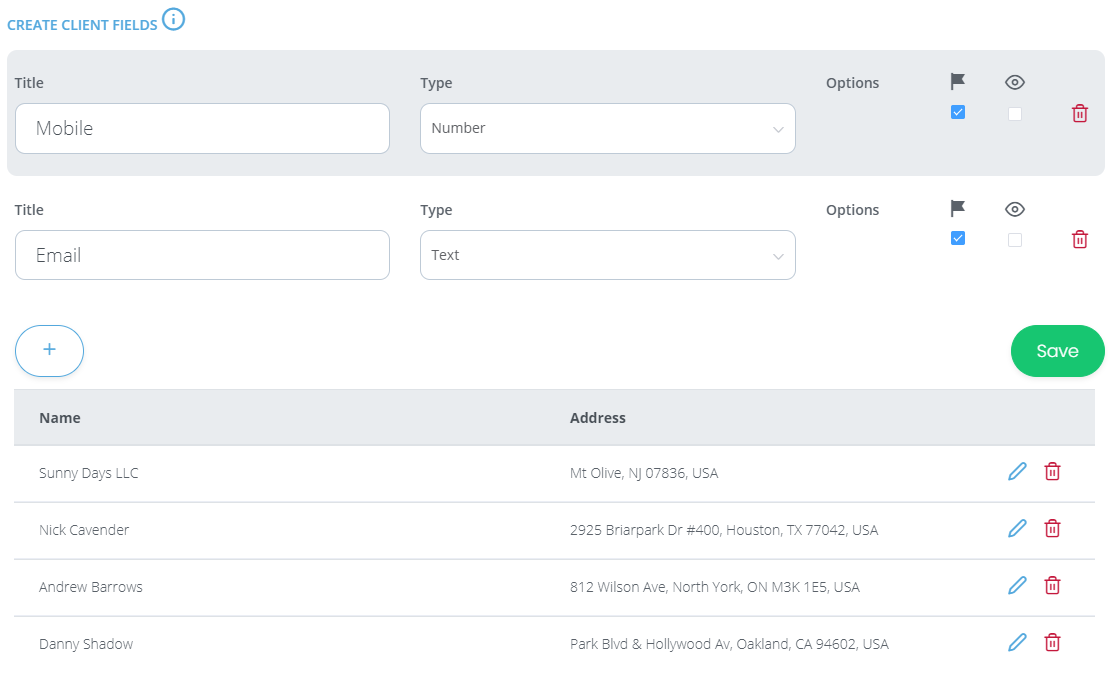
Task: Delete Sunny Days LLC client
Action: (1053, 471)
